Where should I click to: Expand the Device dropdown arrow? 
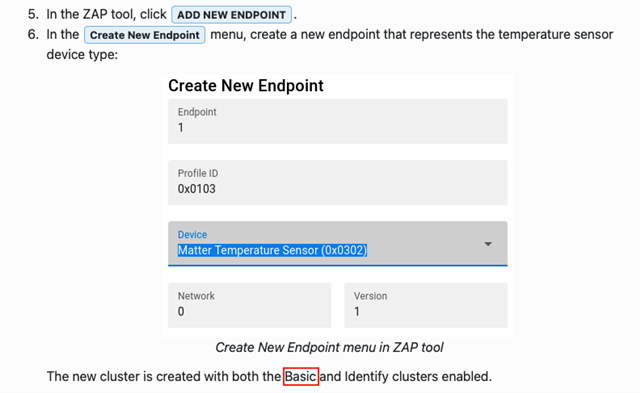pyautogui.click(x=488, y=244)
